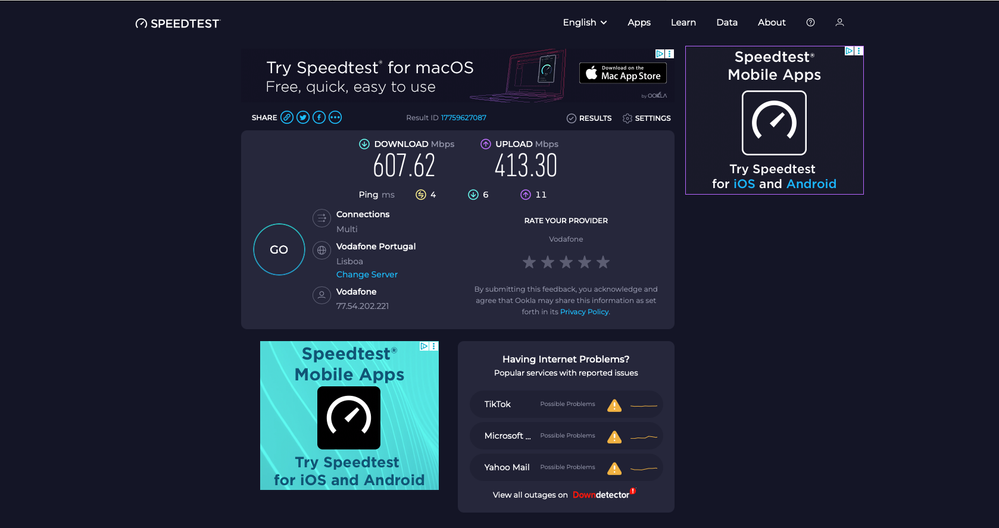This screenshot has height=528, width=999.
Task: Copy the result link via share icon
Action: tap(287, 117)
